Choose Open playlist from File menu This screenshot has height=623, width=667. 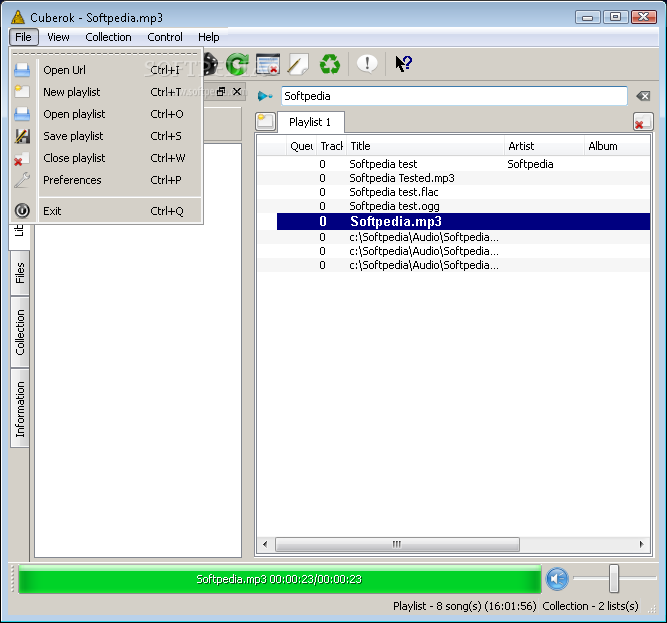[105, 114]
